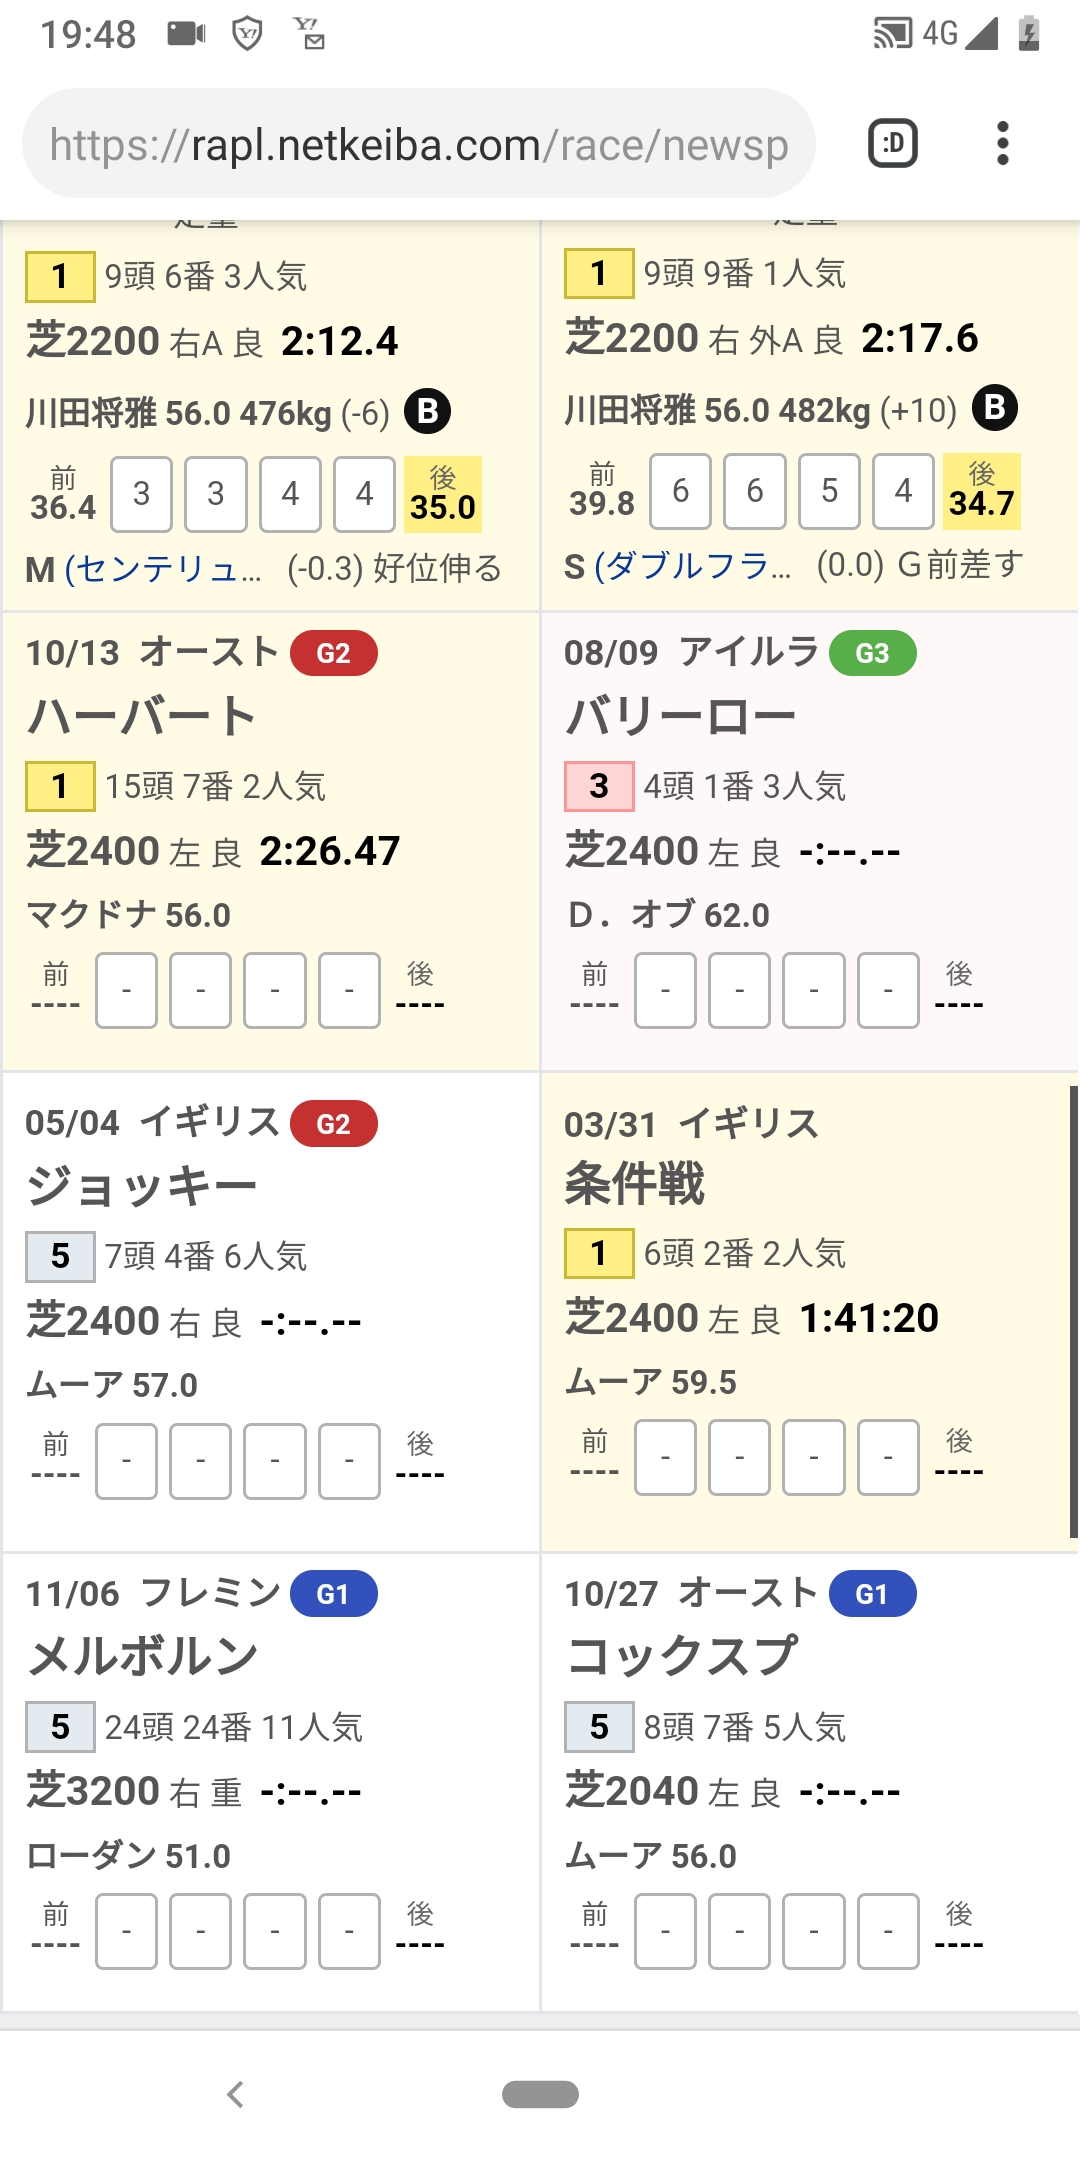Select the バリーロー race title
1080x2160 pixels.
pyautogui.click(x=680, y=716)
